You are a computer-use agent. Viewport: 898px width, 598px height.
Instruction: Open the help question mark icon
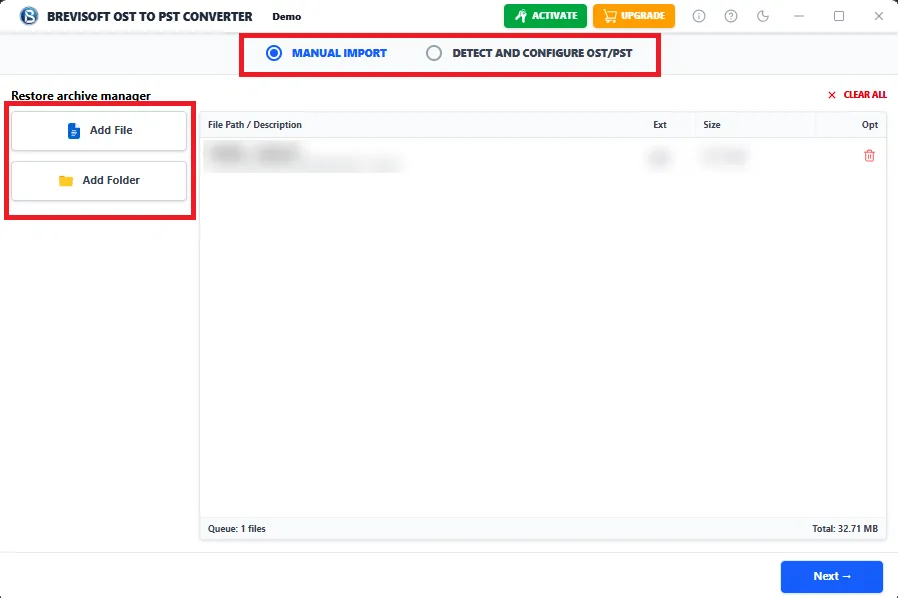tap(731, 16)
